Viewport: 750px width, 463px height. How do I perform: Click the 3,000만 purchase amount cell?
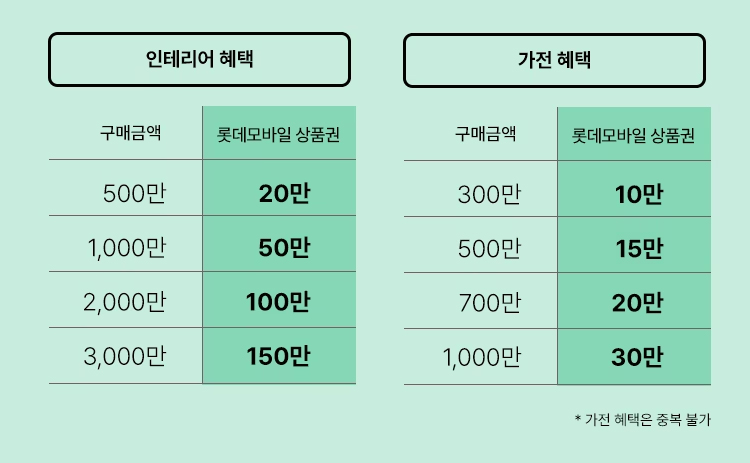pos(126,357)
